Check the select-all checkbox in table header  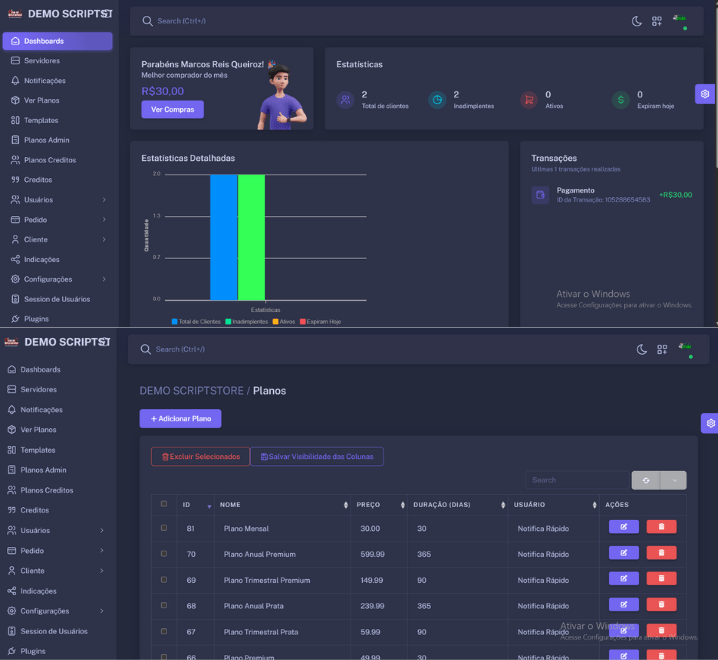(164, 504)
